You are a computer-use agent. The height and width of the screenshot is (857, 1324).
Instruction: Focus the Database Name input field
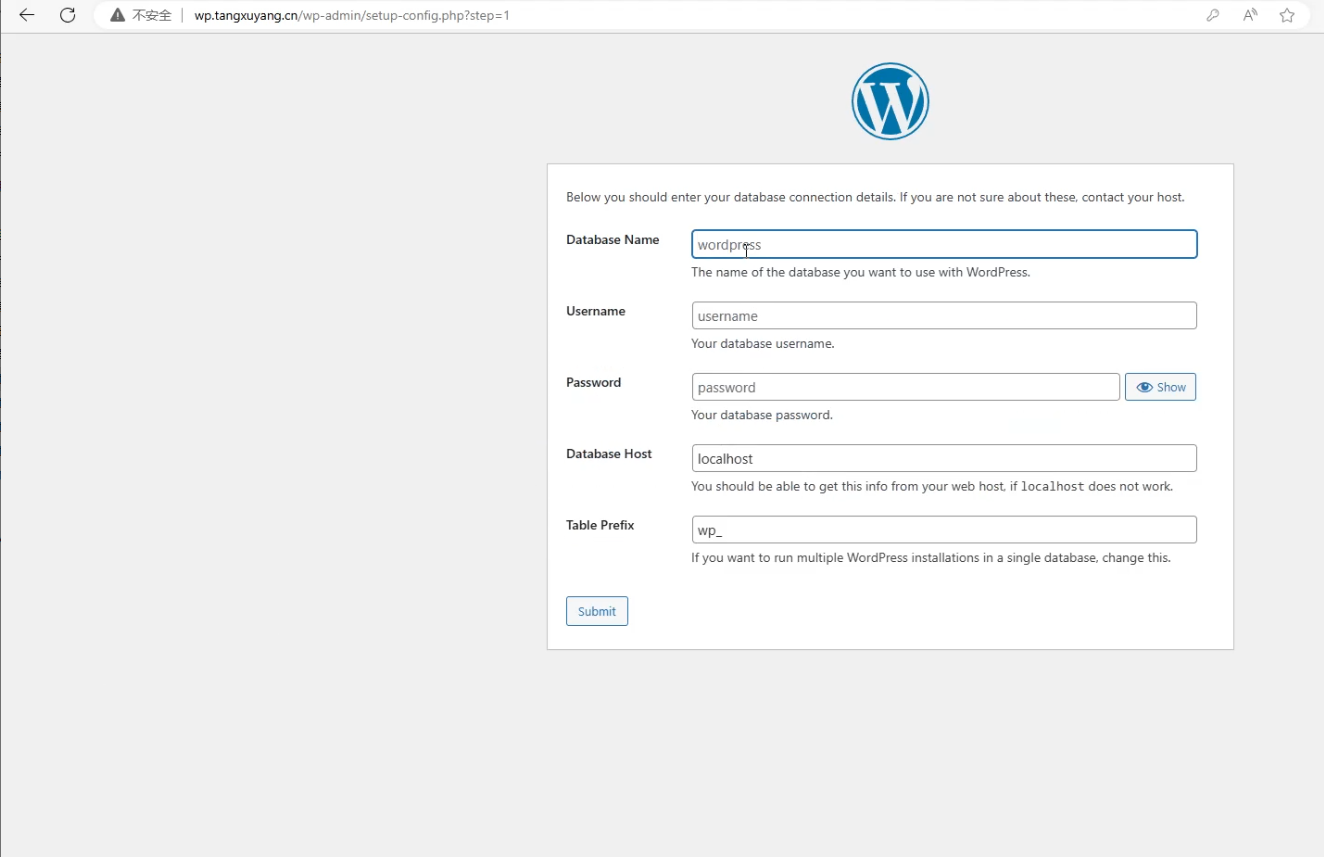[x=944, y=244]
